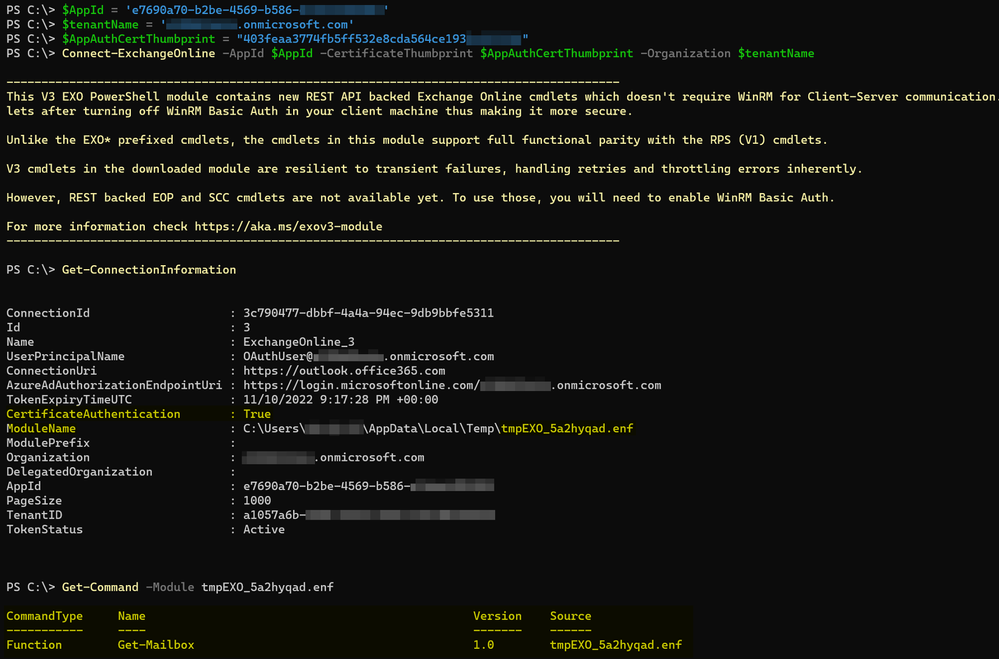Click the -Module parameter of Get-Command
The width and height of the screenshot is (999, 659).
tap(170, 587)
